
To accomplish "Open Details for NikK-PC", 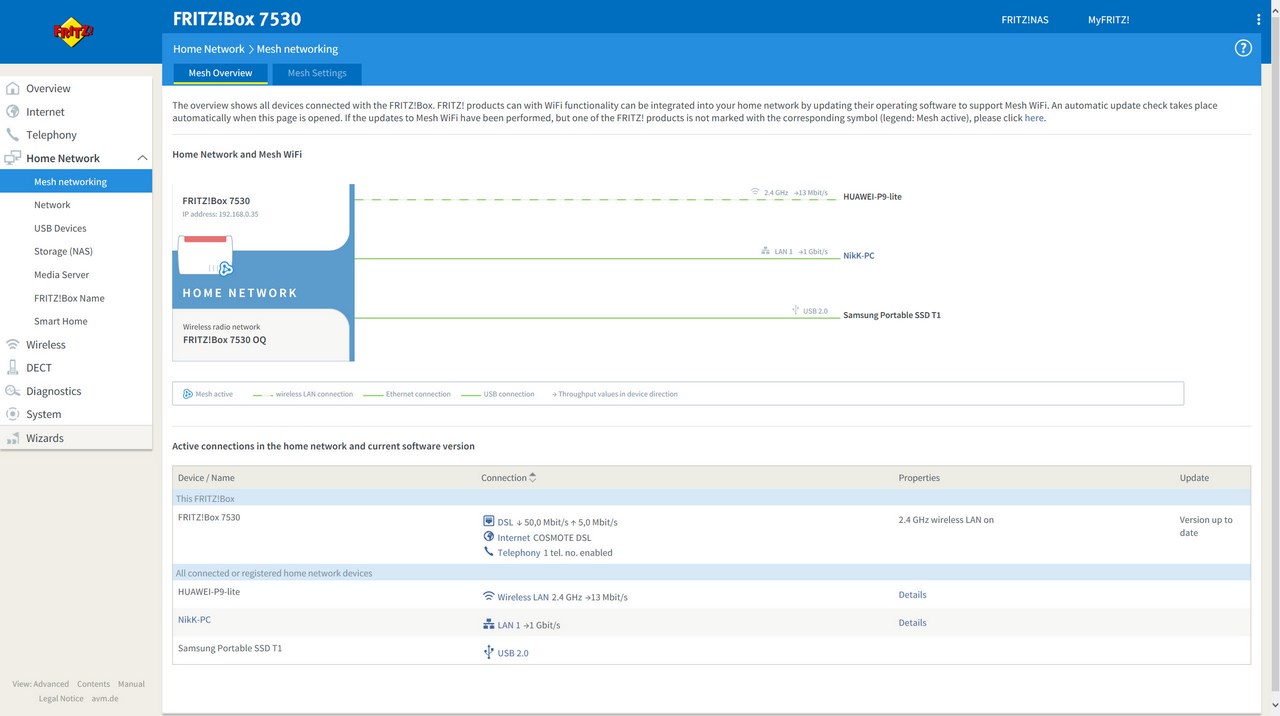I will [912, 623].
